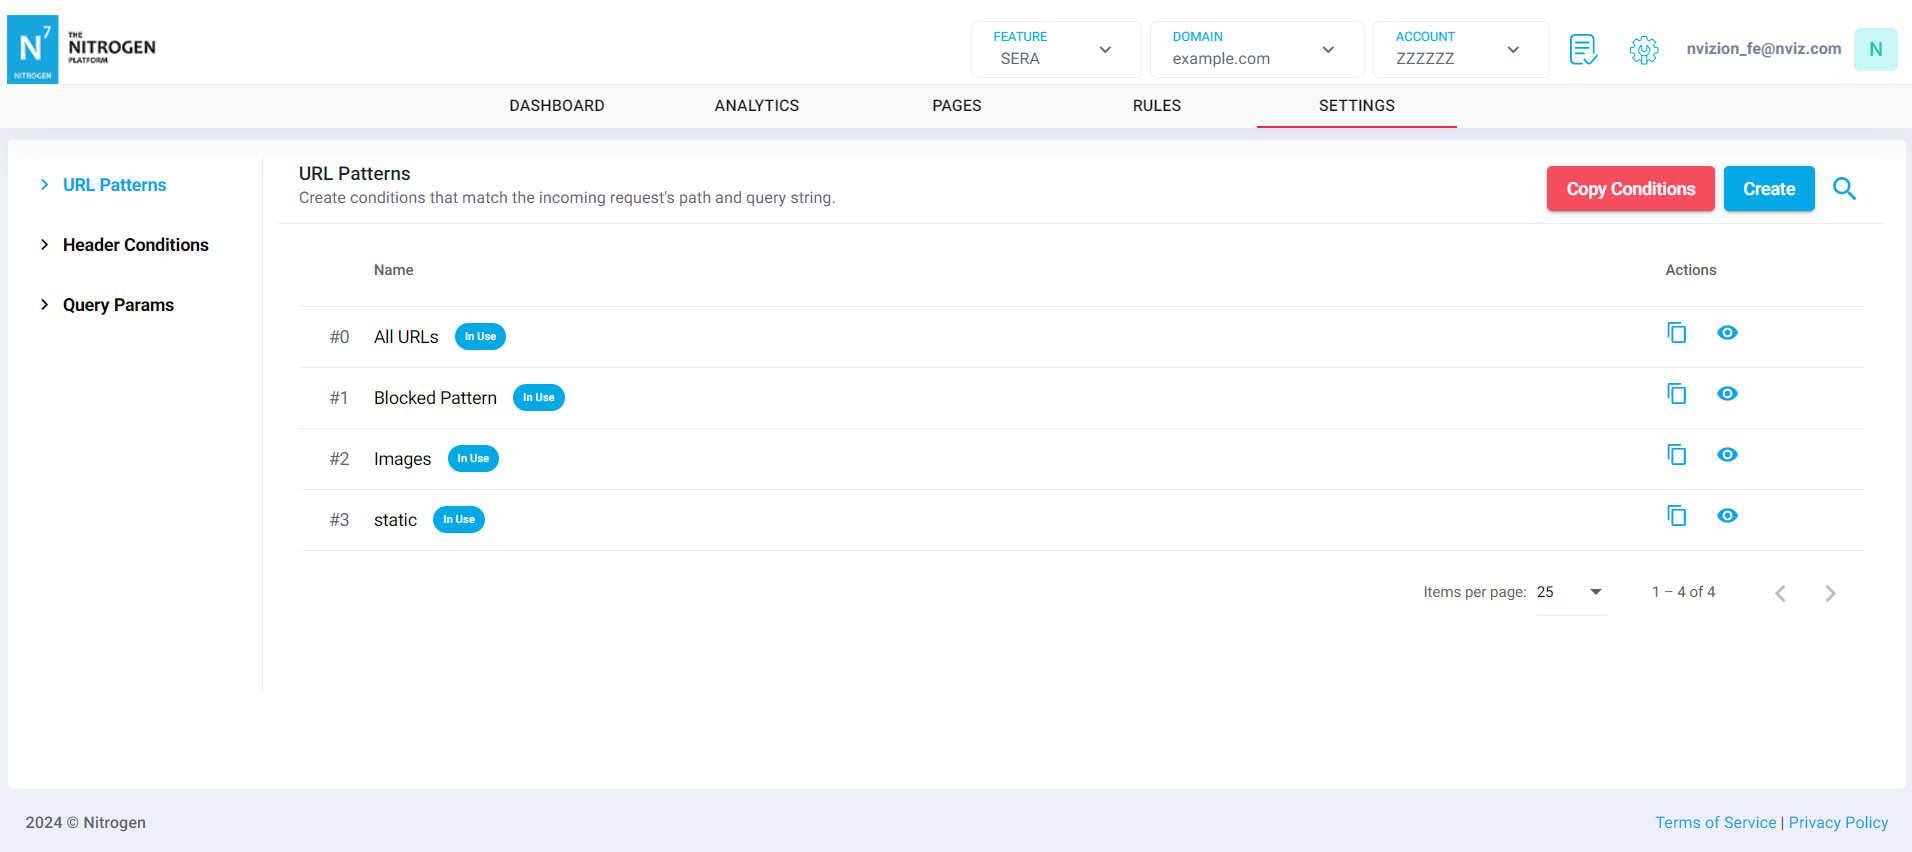Switch to the Analytics tab
Screen dimensions: 1912x852
point(756,106)
